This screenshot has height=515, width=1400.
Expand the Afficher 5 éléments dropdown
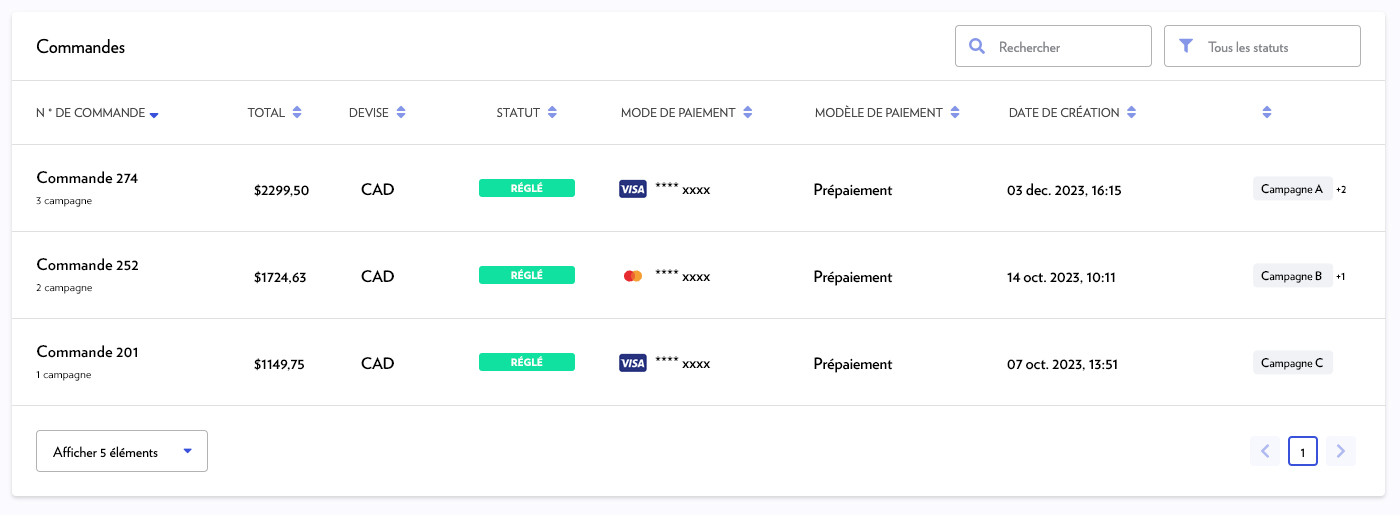pyautogui.click(x=122, y=452)
